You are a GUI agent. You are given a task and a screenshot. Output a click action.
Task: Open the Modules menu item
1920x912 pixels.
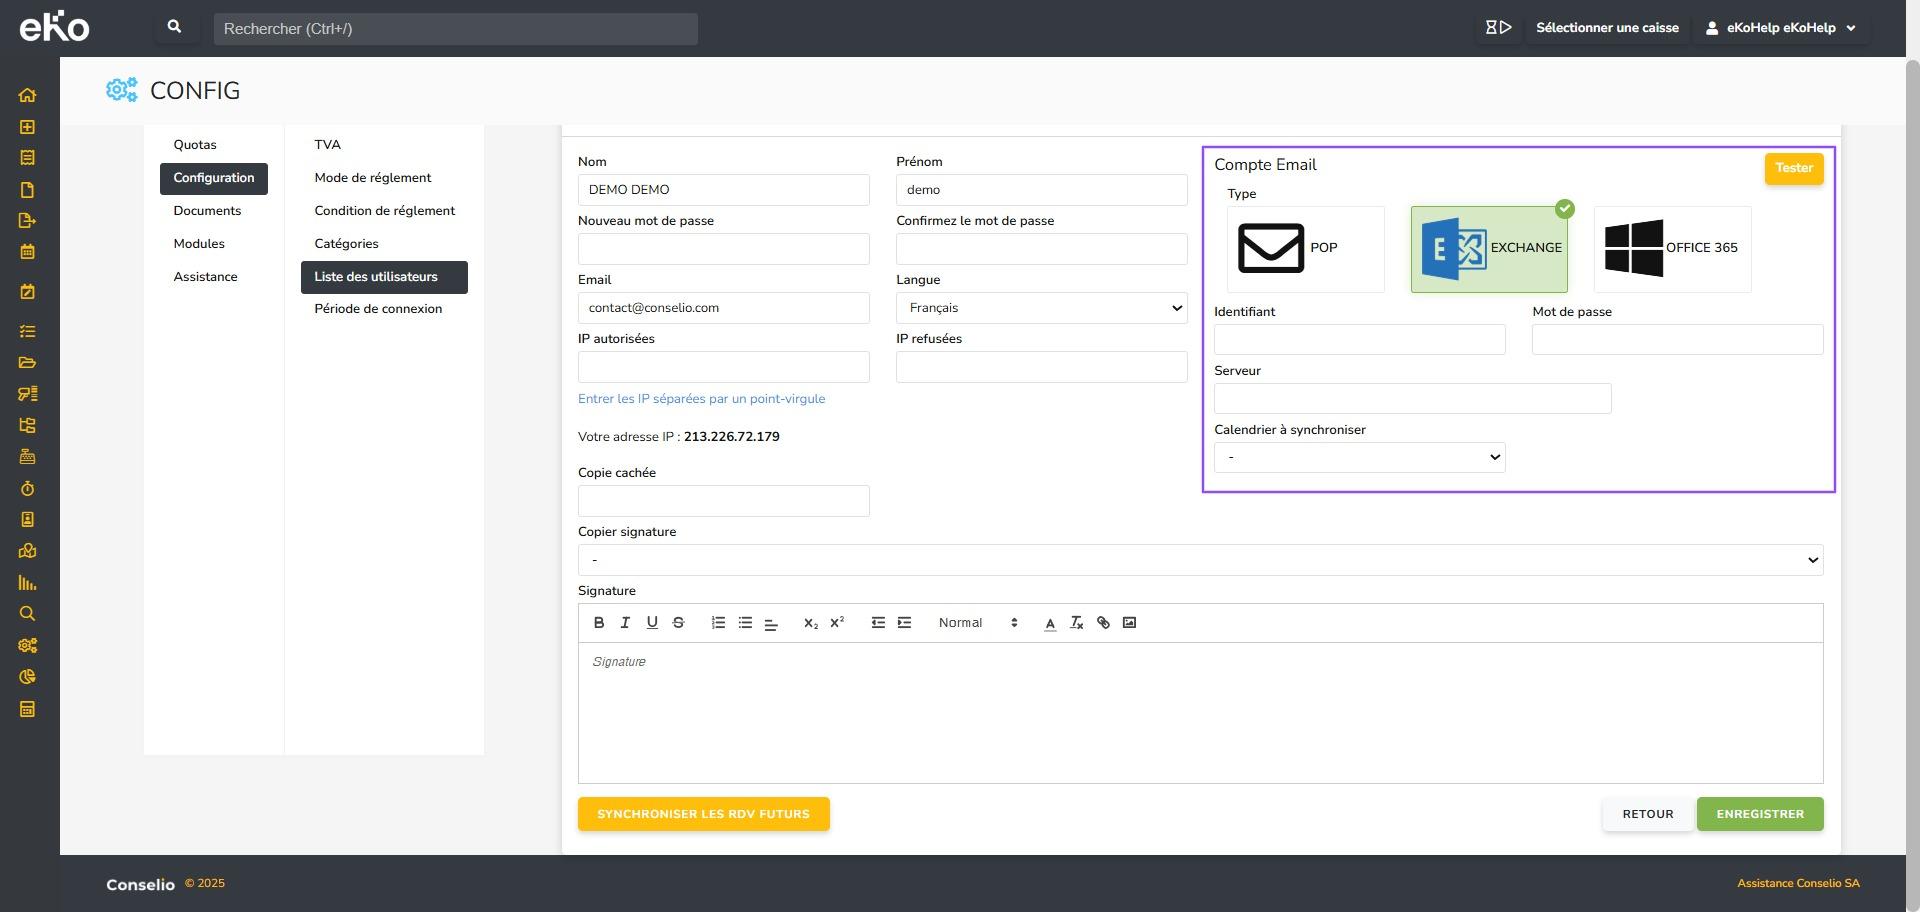click(x=199, y=244)
